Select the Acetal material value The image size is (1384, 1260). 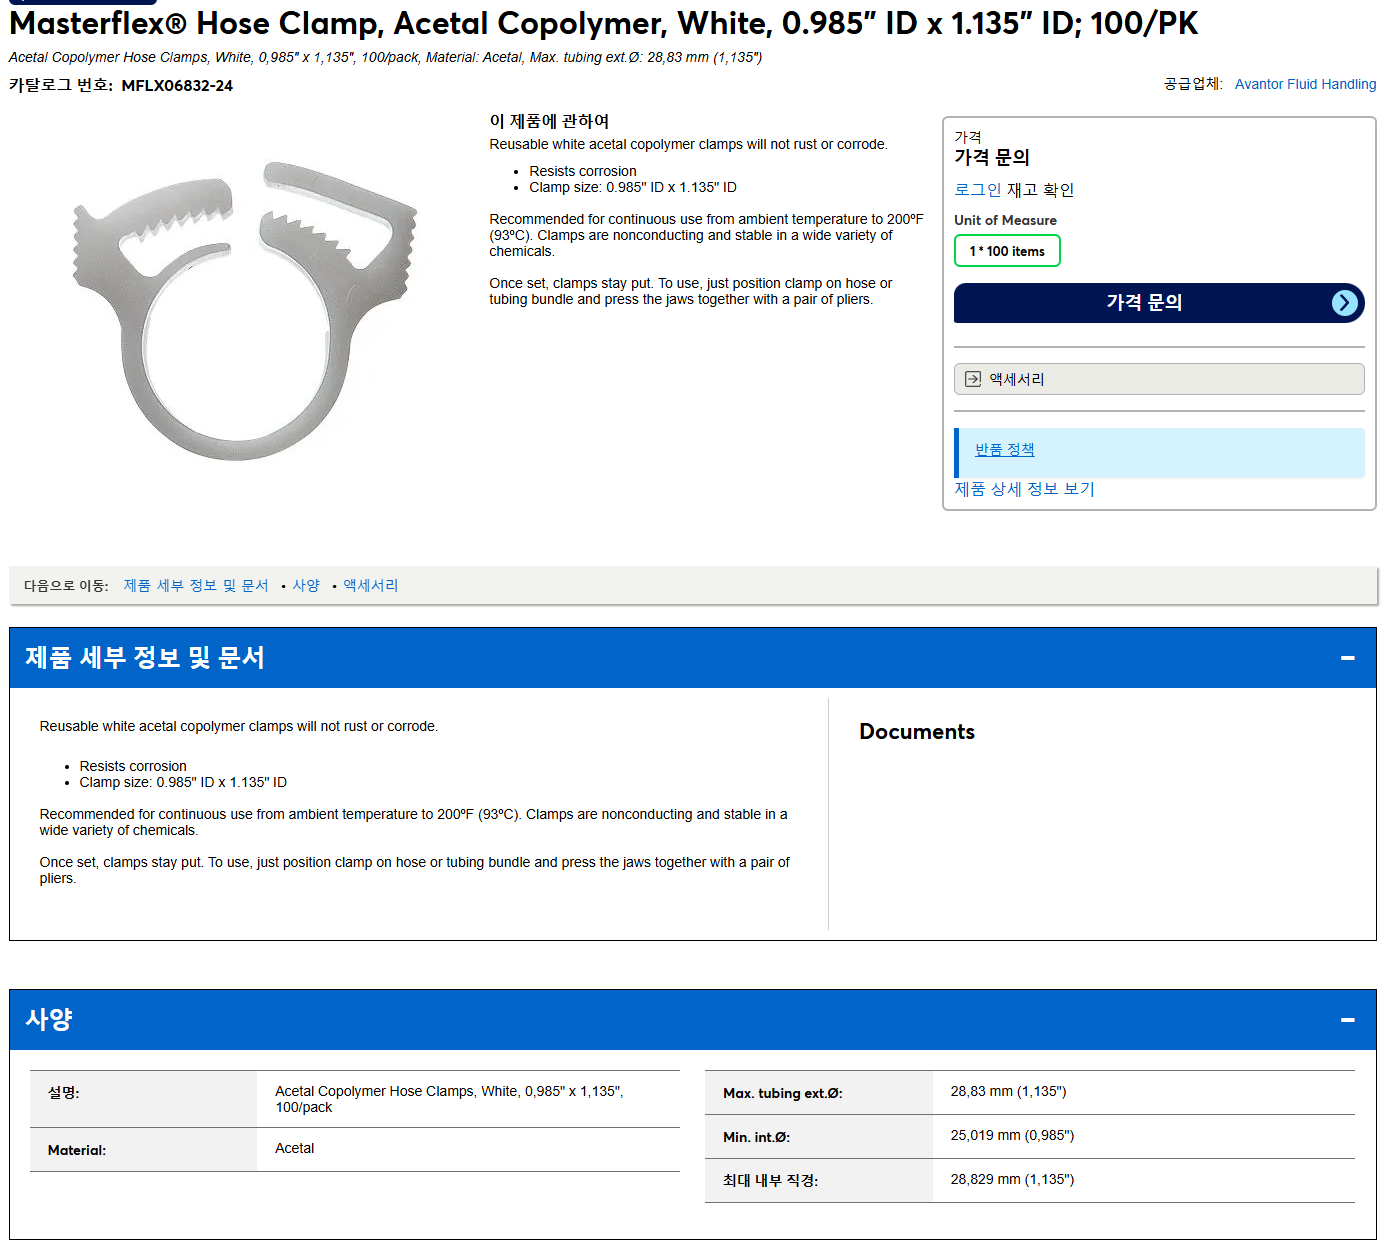(x=295, y=1148)
